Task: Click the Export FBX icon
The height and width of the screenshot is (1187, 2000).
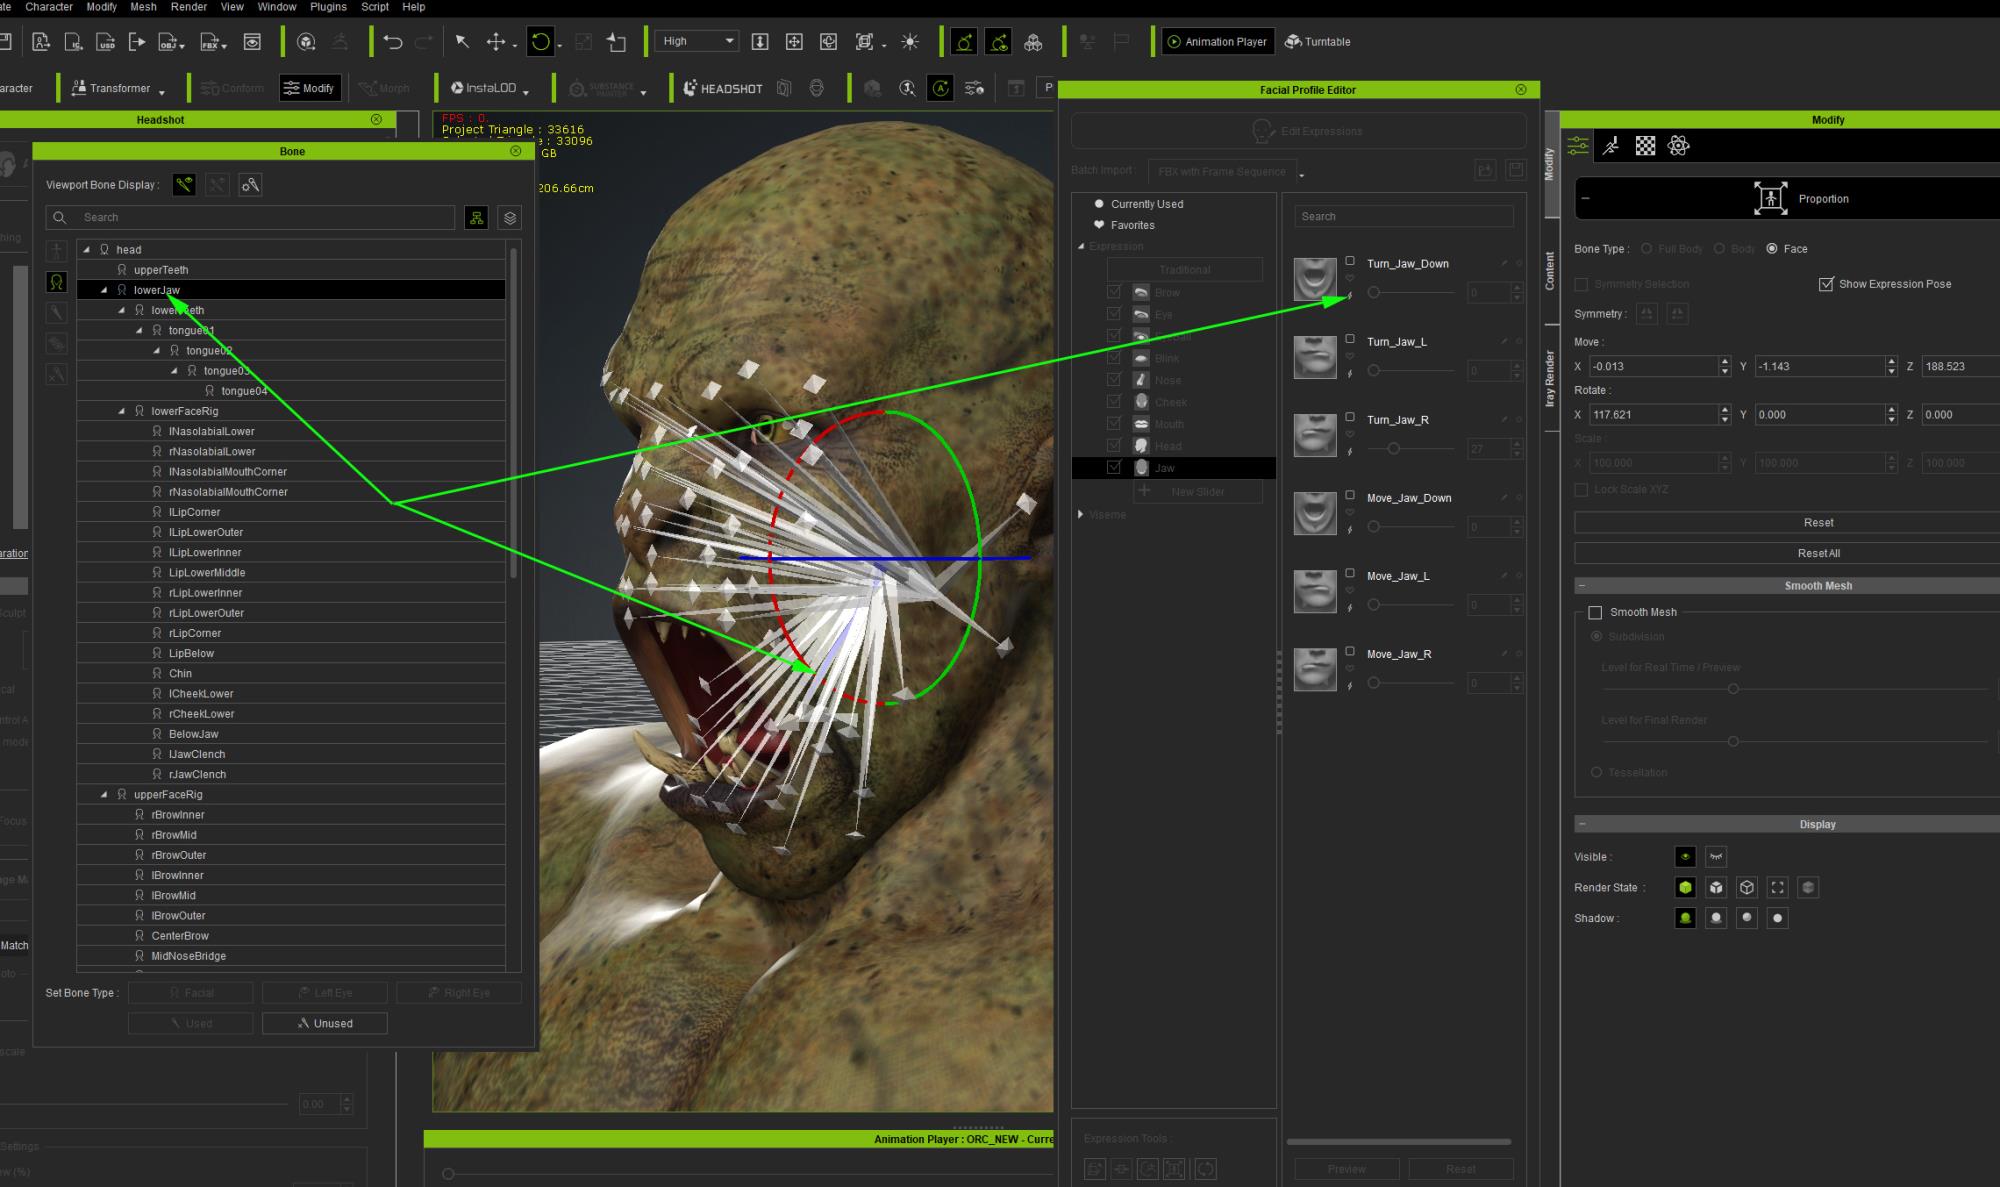Action: [x=210, y=42]
